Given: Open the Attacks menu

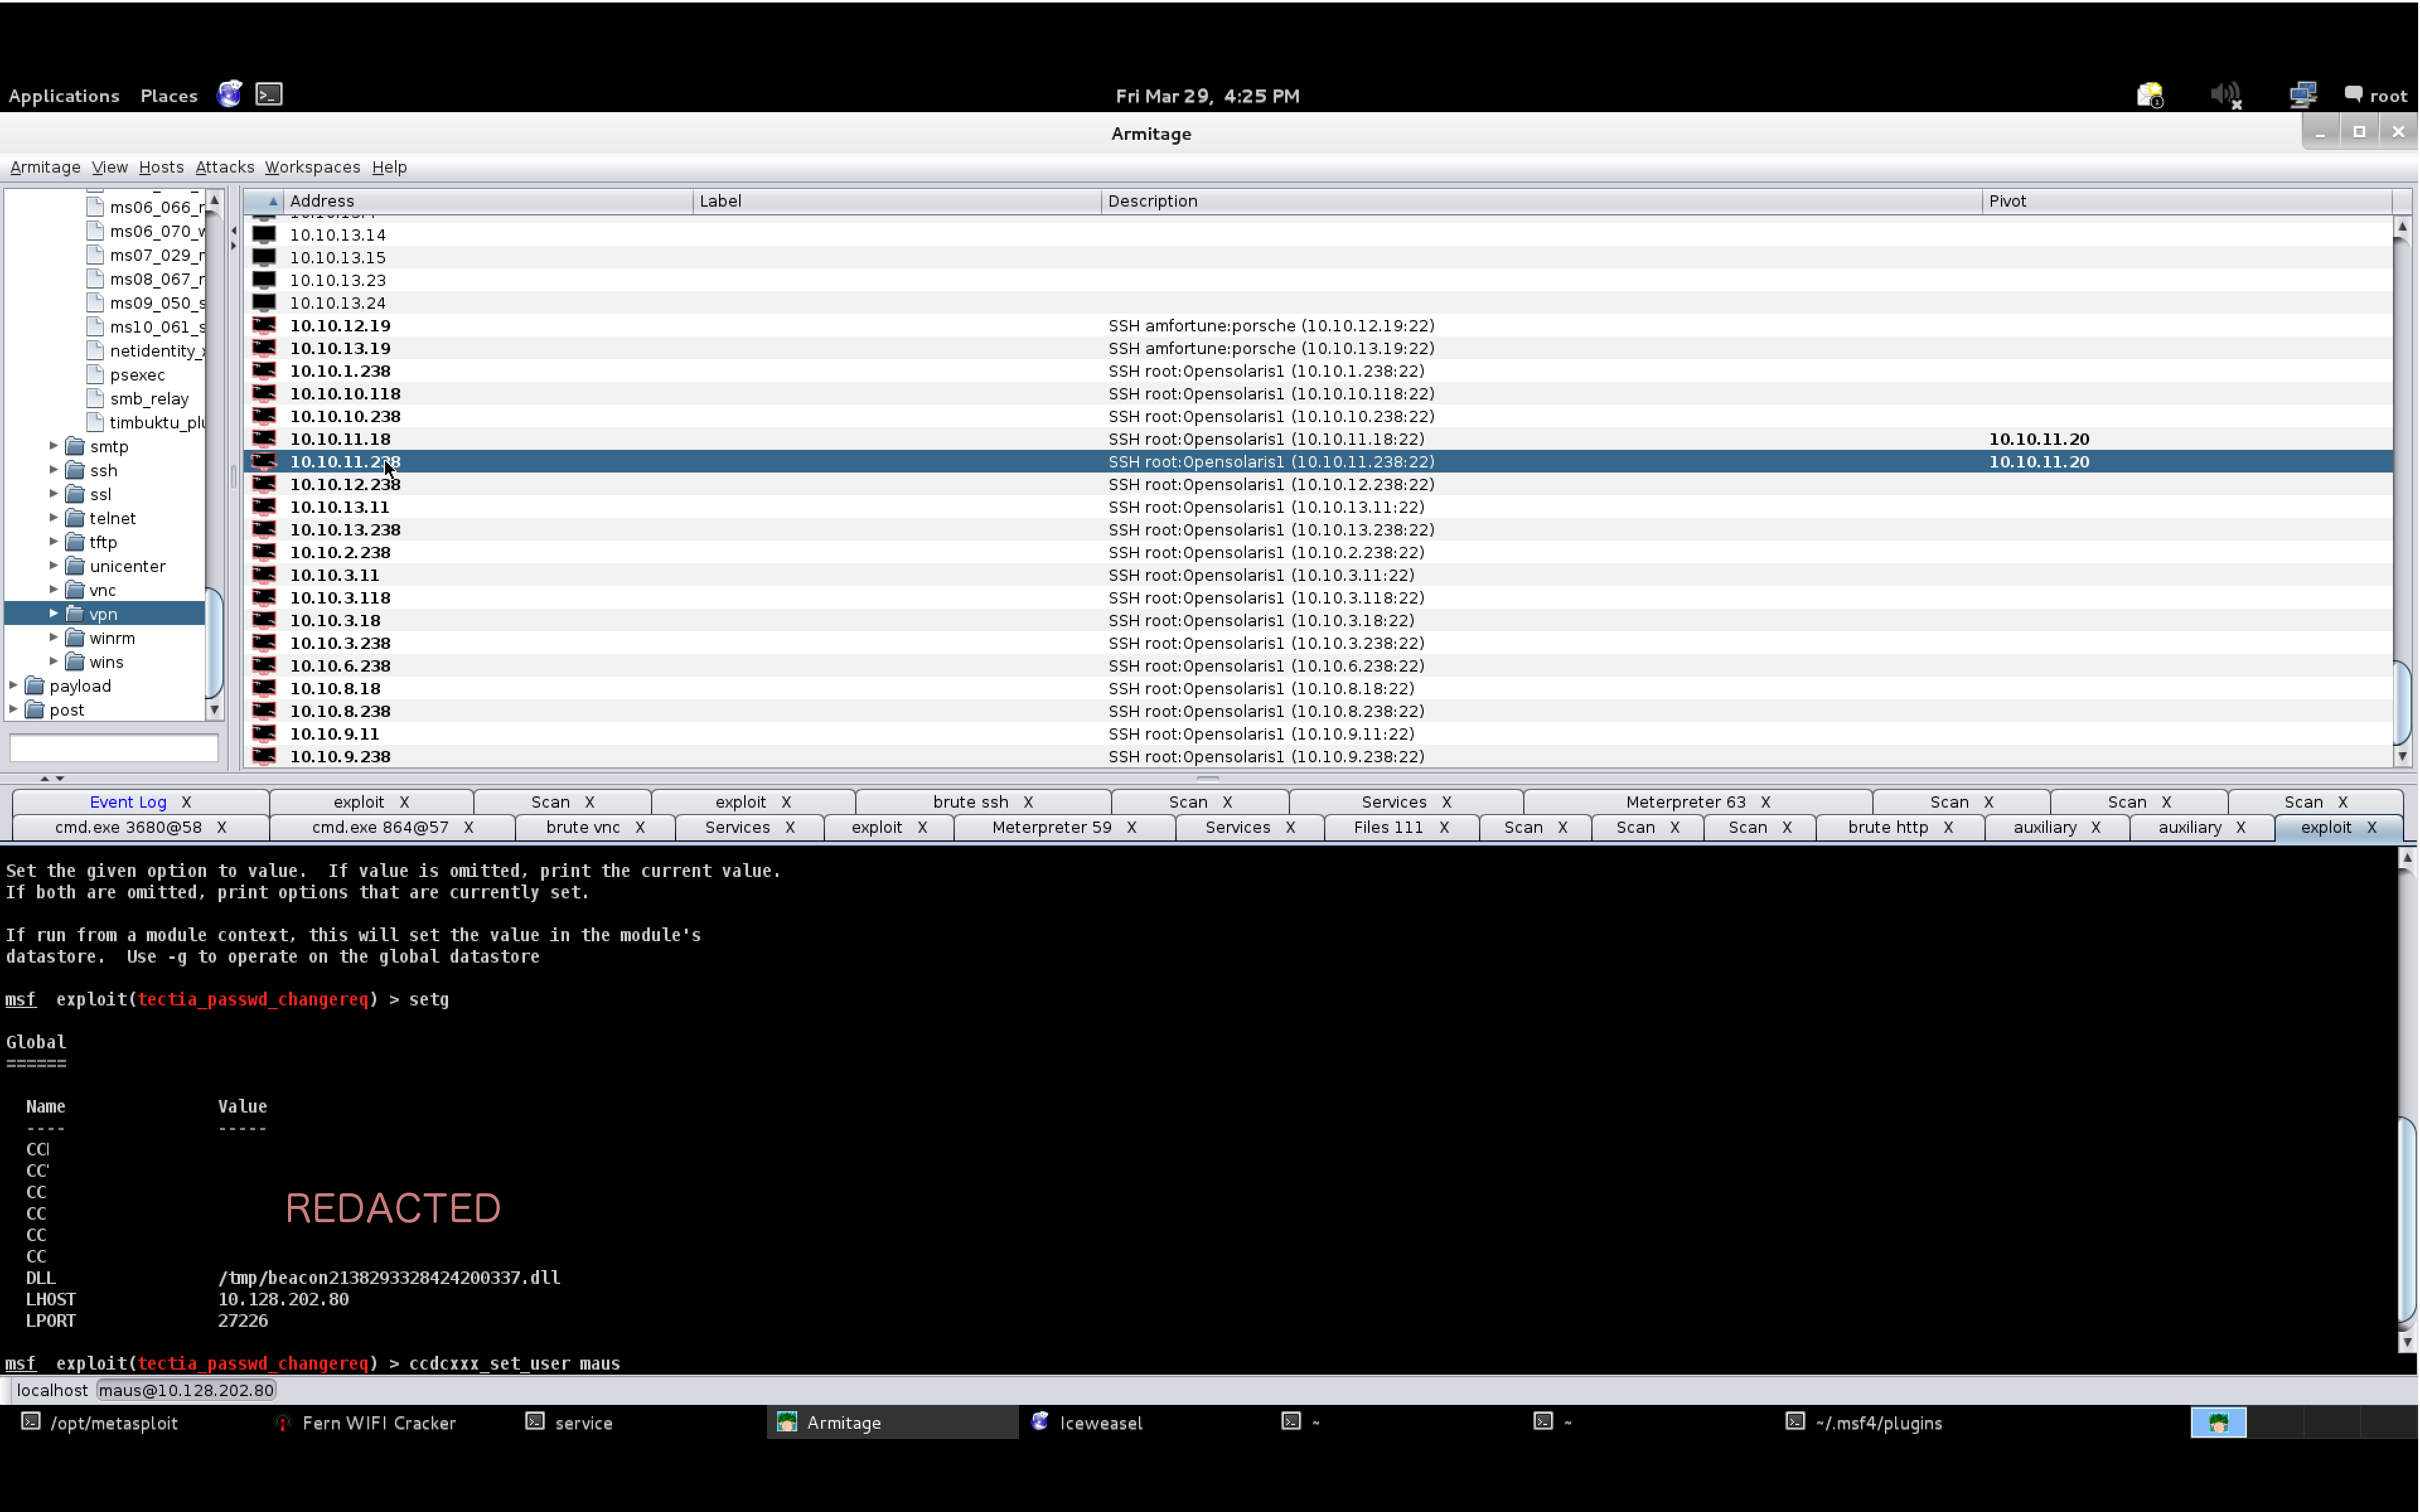Looking at the screenshot, I should coord(224,167).
